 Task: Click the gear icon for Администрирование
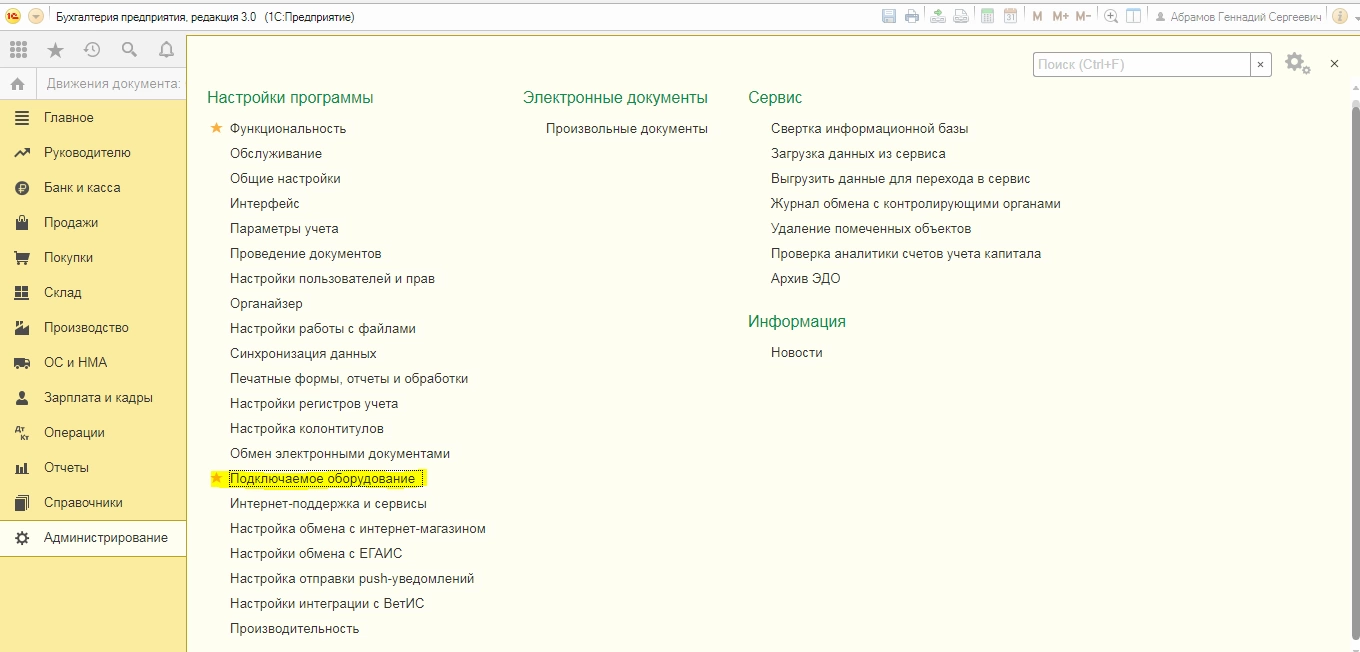[x=21, y=538]
